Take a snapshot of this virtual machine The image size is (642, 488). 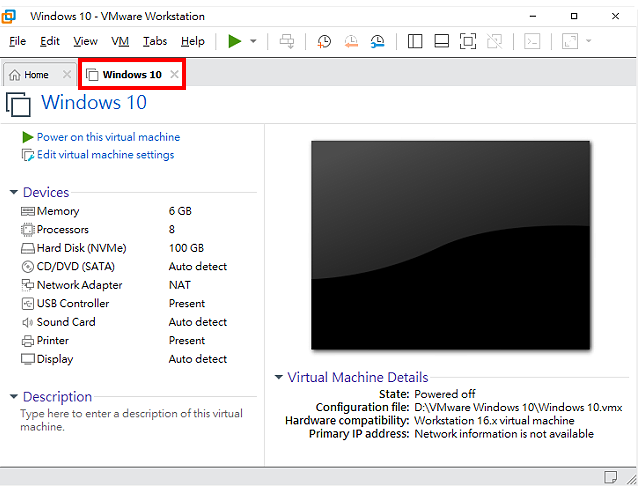[324, 41]
